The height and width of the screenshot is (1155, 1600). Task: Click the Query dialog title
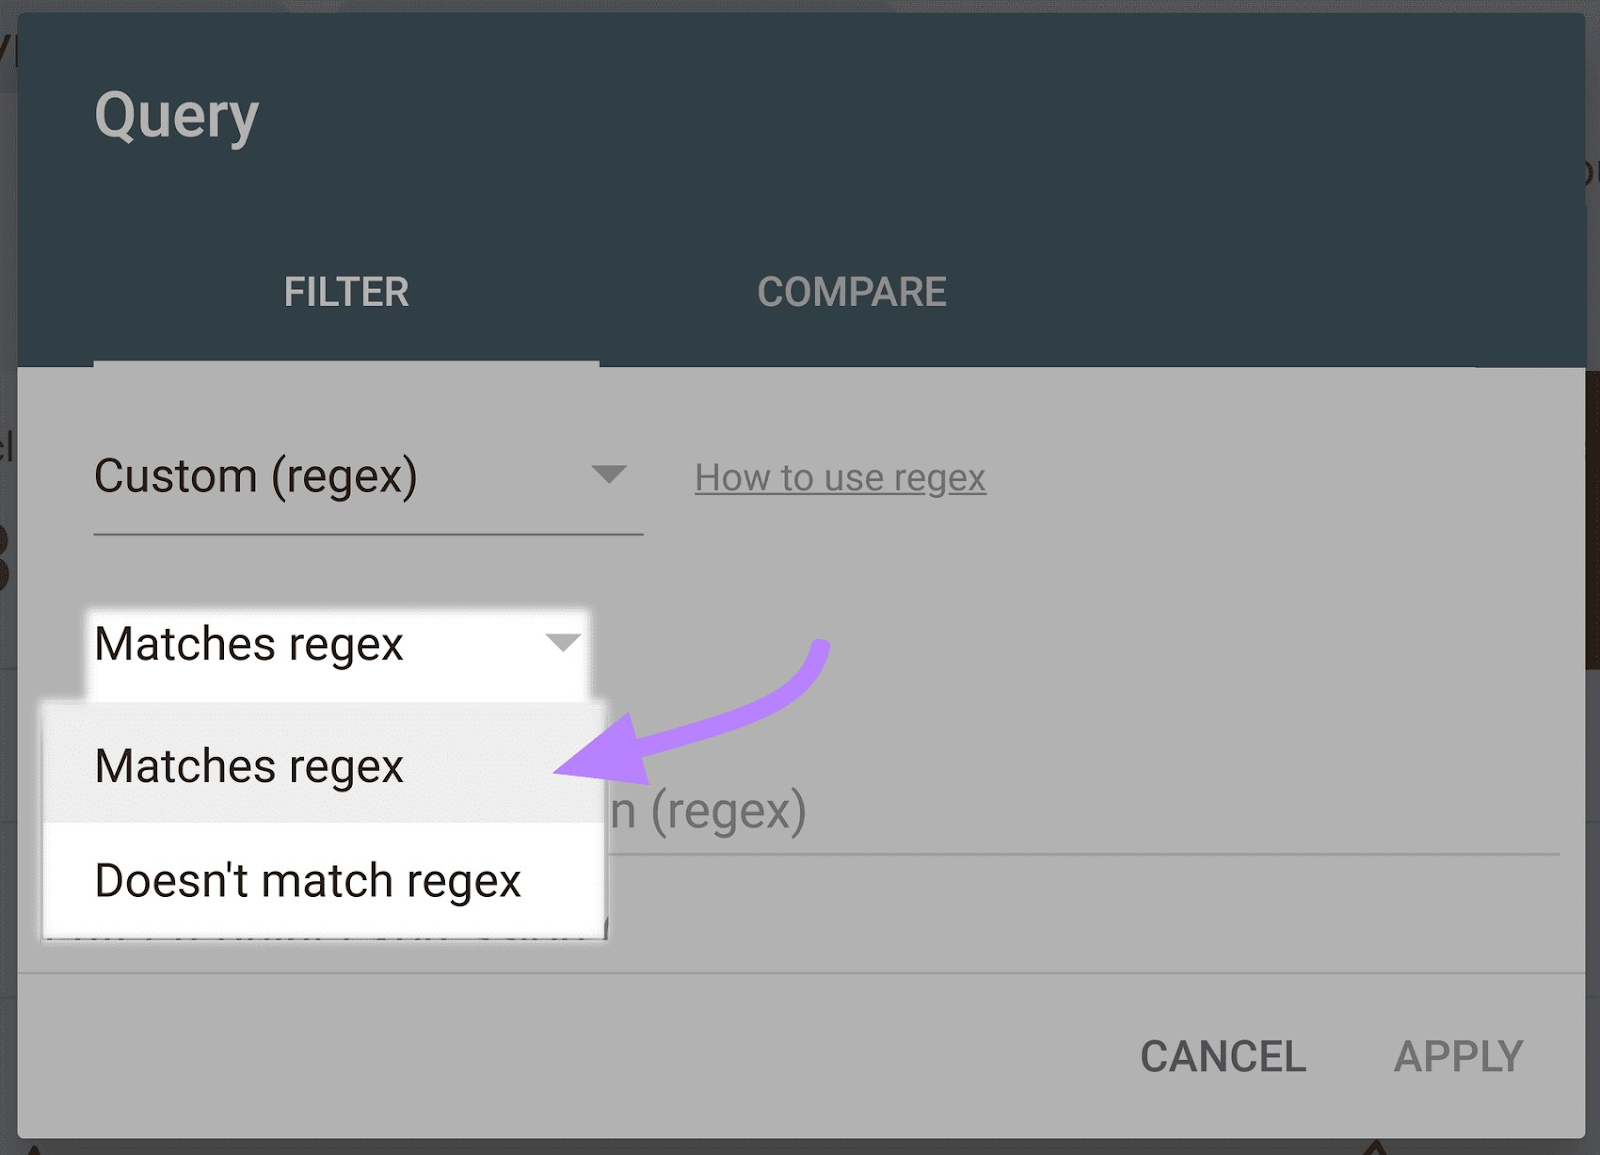tap(176, 114)
